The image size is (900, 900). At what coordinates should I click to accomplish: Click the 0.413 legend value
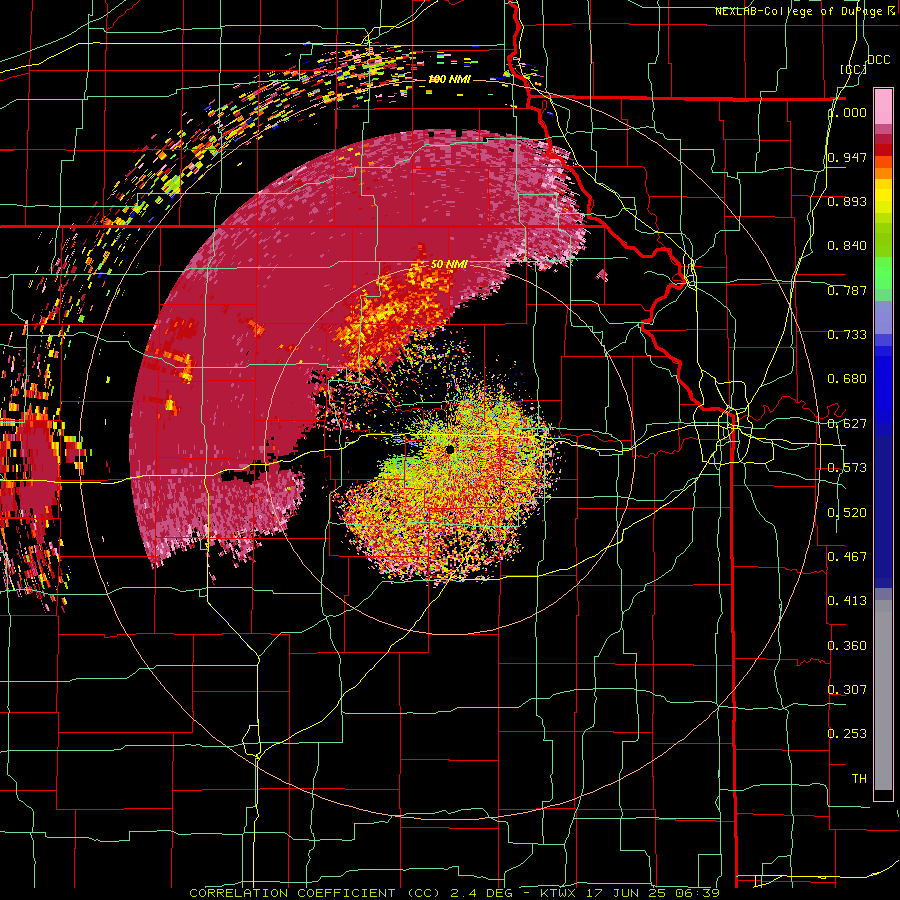847,601
